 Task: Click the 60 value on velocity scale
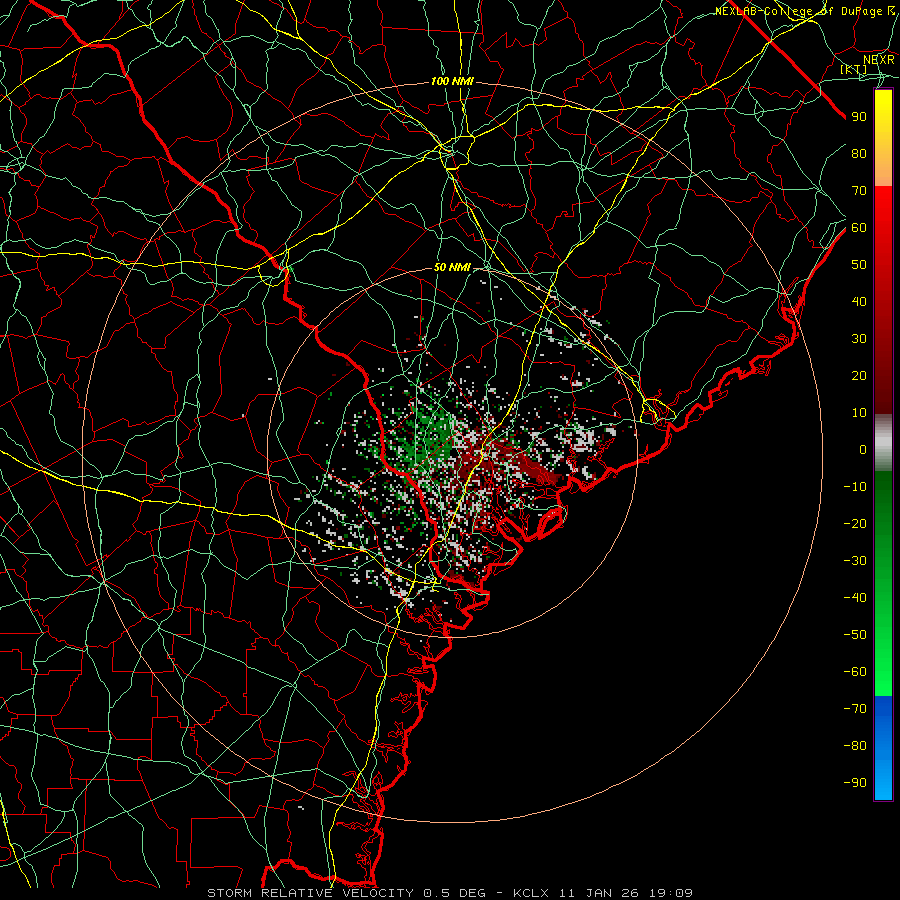[859, 228]
